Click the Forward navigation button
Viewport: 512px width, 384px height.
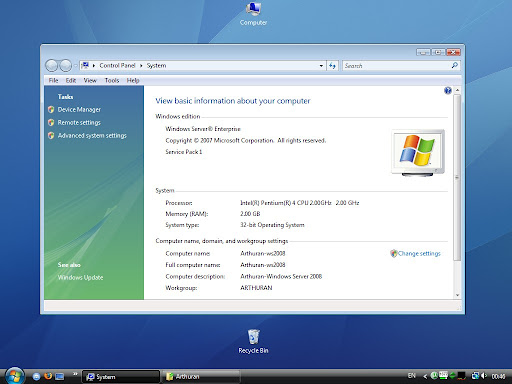[x=65, y=65]
